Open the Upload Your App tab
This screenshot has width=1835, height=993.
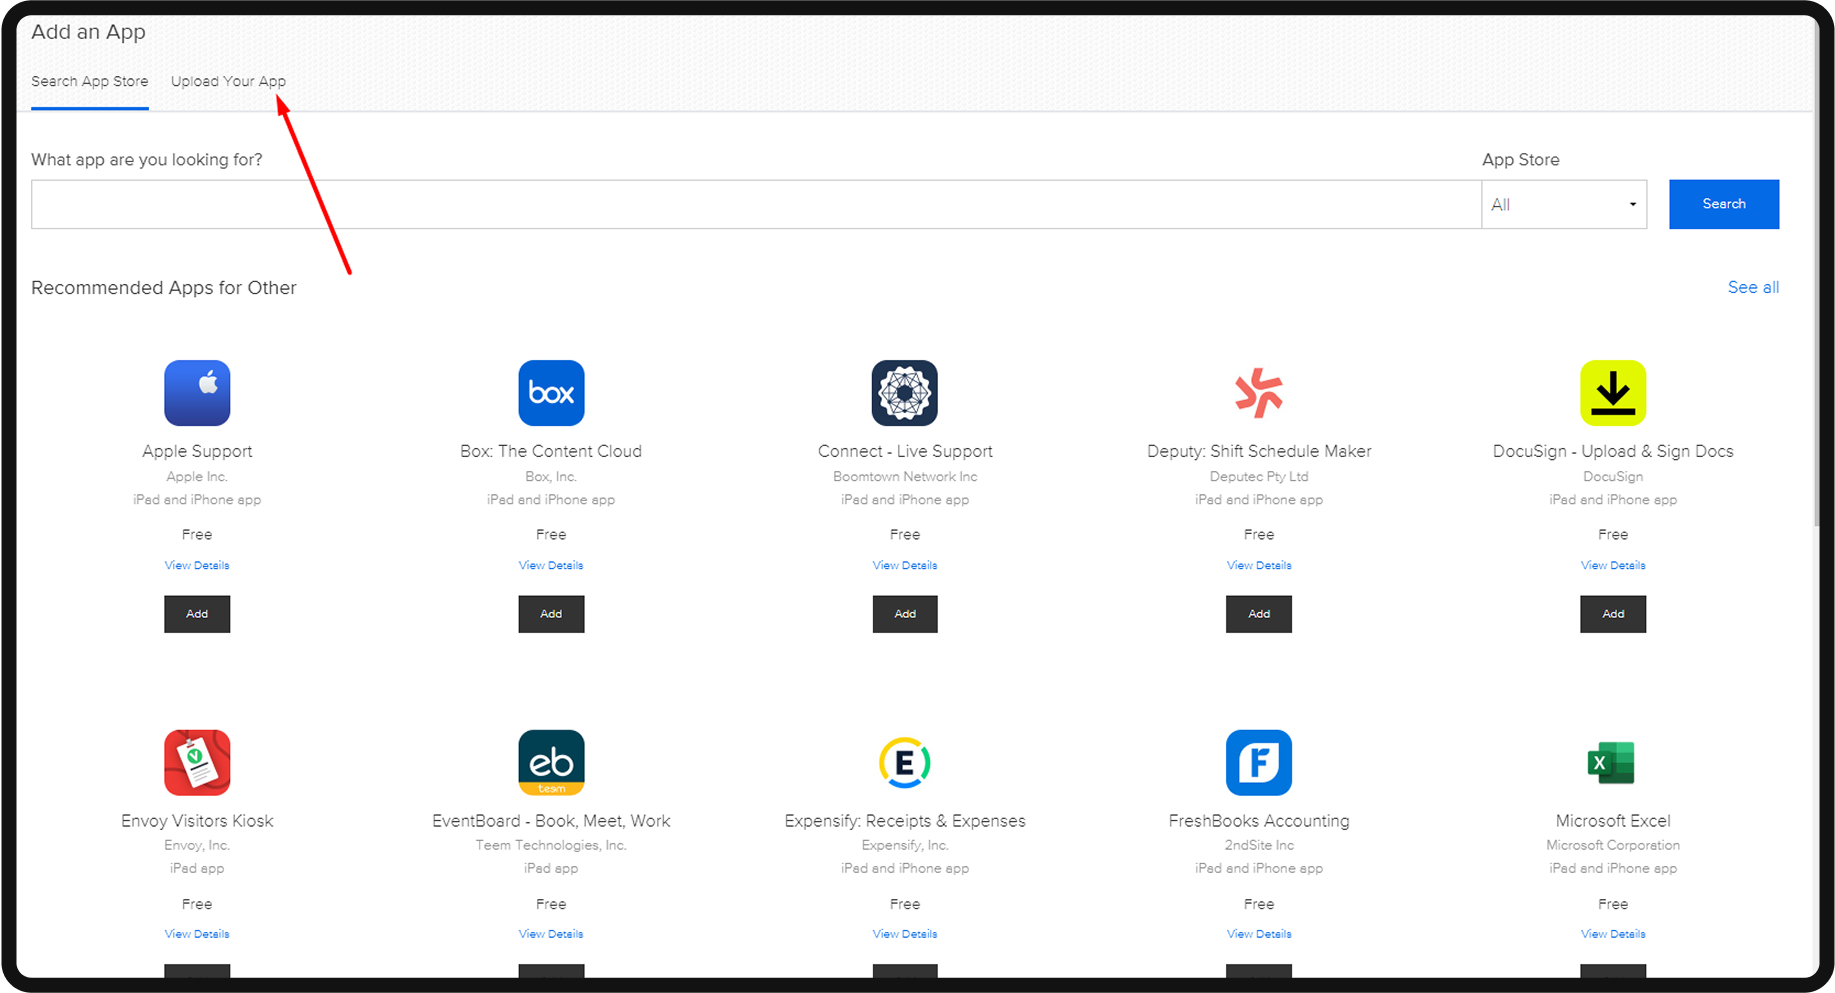click(228, 82)
